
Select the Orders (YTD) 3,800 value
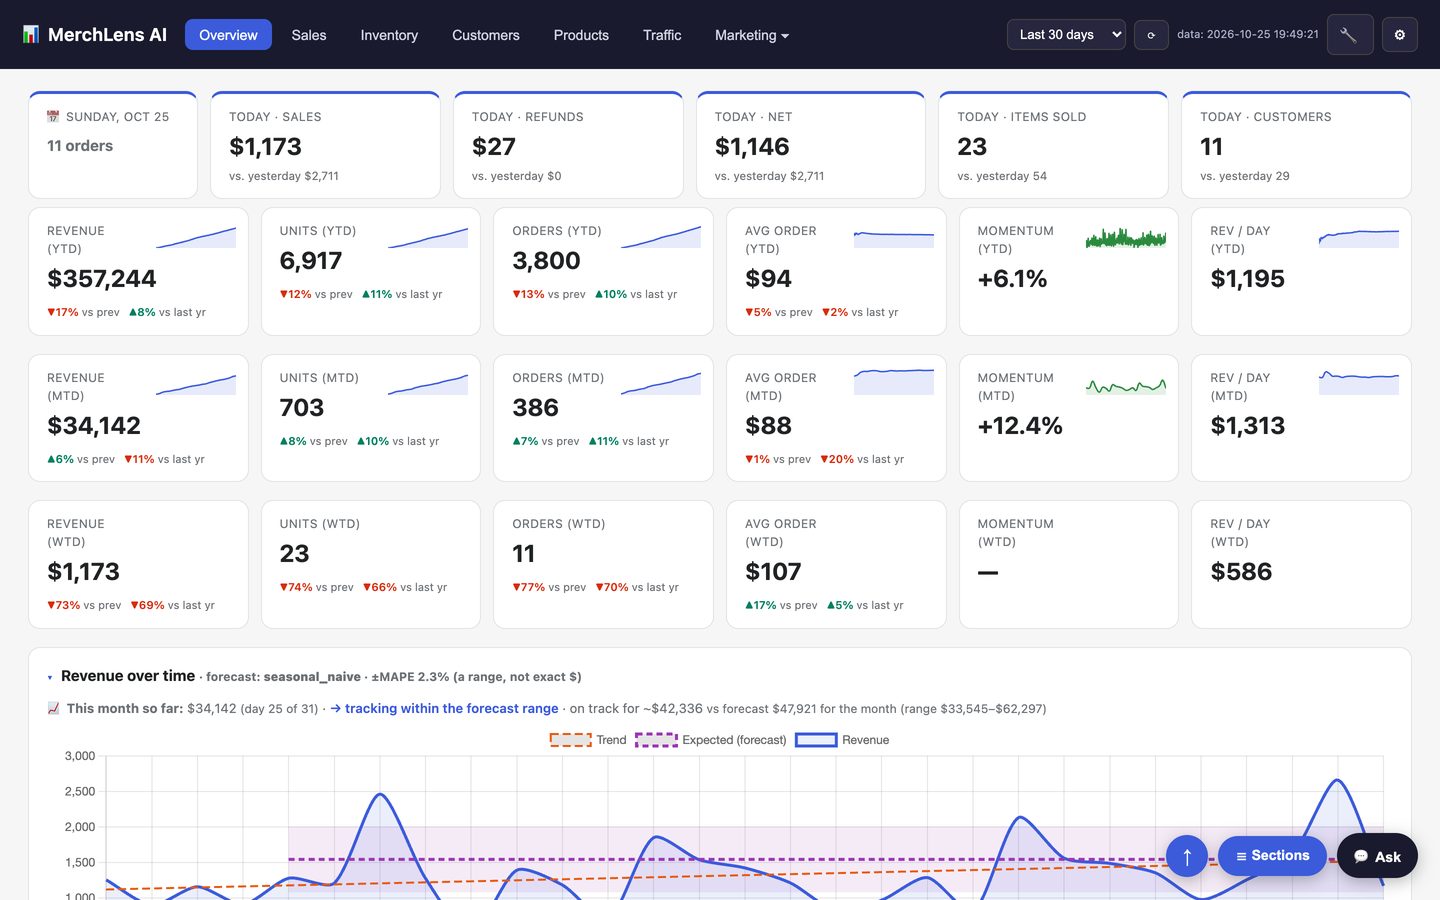[x=546, y=261]
